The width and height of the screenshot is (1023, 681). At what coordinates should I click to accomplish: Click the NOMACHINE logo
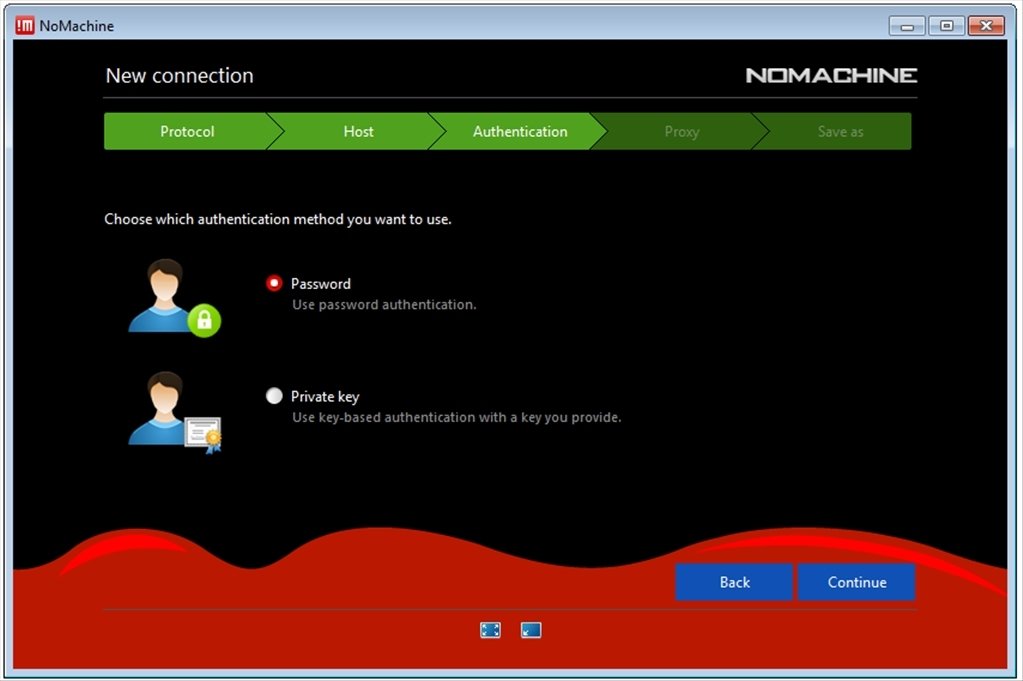tap(831, 75)
